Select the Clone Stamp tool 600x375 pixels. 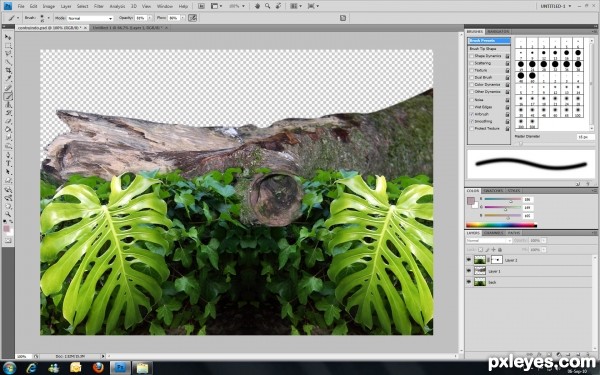[x=8, y=105]
